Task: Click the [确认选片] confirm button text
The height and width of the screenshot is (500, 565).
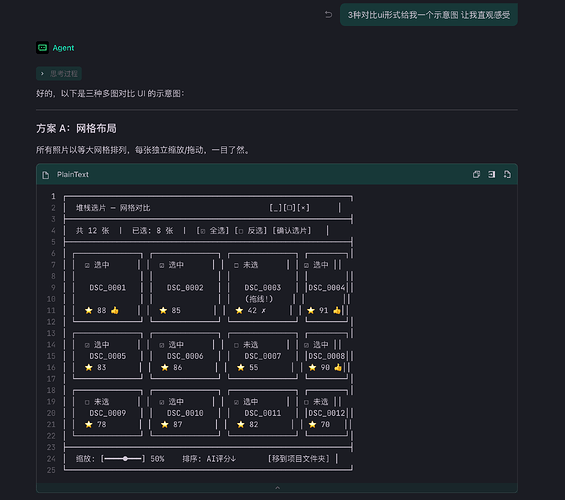Action: pyautogui.click(x=292, y=231)
